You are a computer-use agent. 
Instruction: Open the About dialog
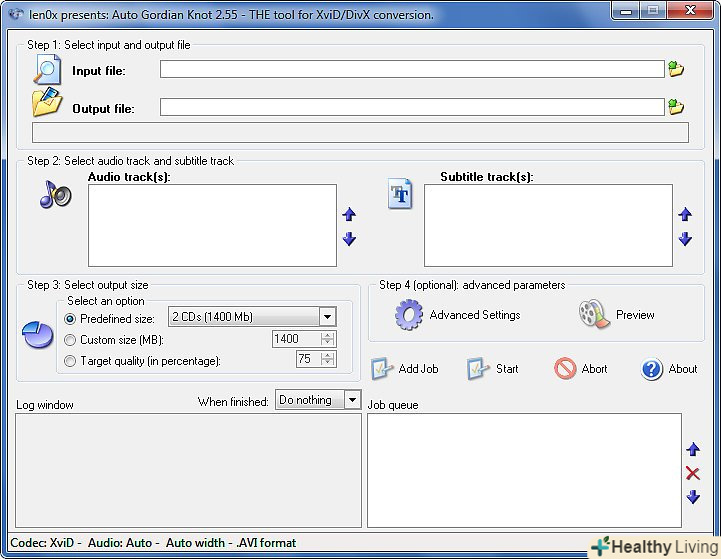669,369
